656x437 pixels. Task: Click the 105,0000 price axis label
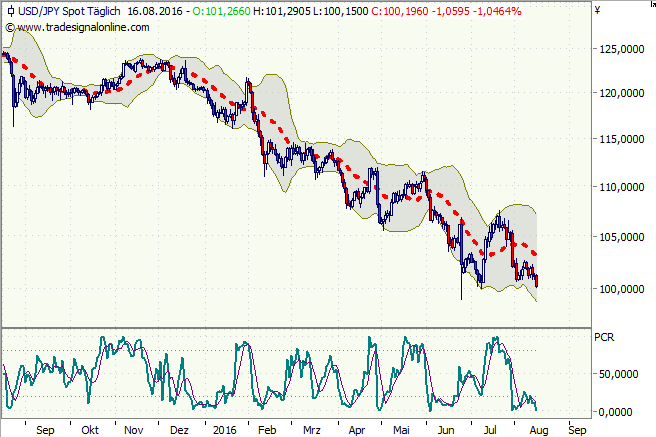[x=622, y=237]
